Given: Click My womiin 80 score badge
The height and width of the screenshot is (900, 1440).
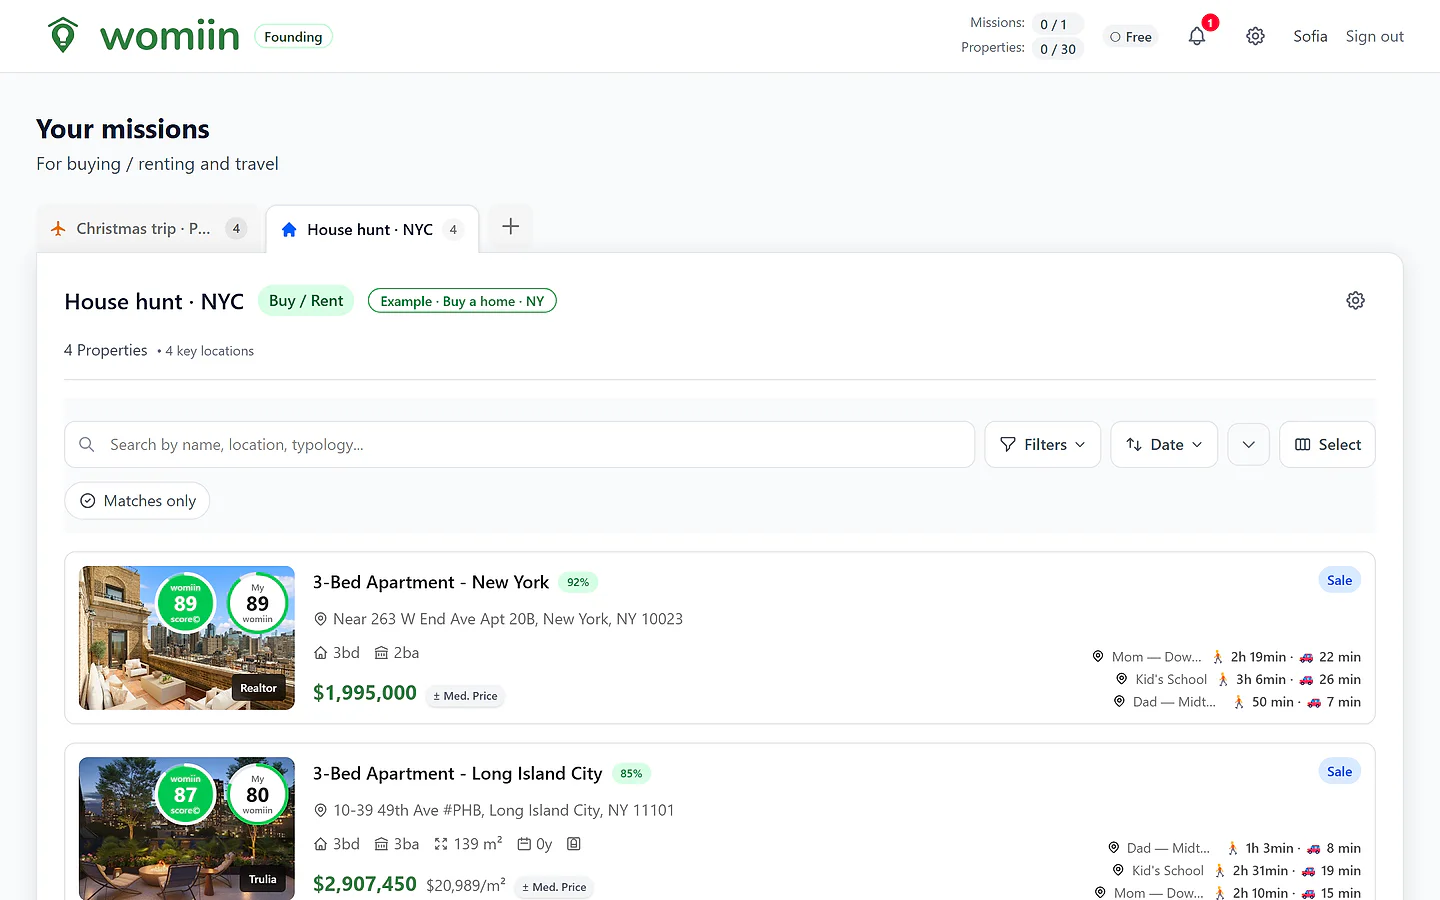Looking at the screenshot, I should [x=258, y=794].
